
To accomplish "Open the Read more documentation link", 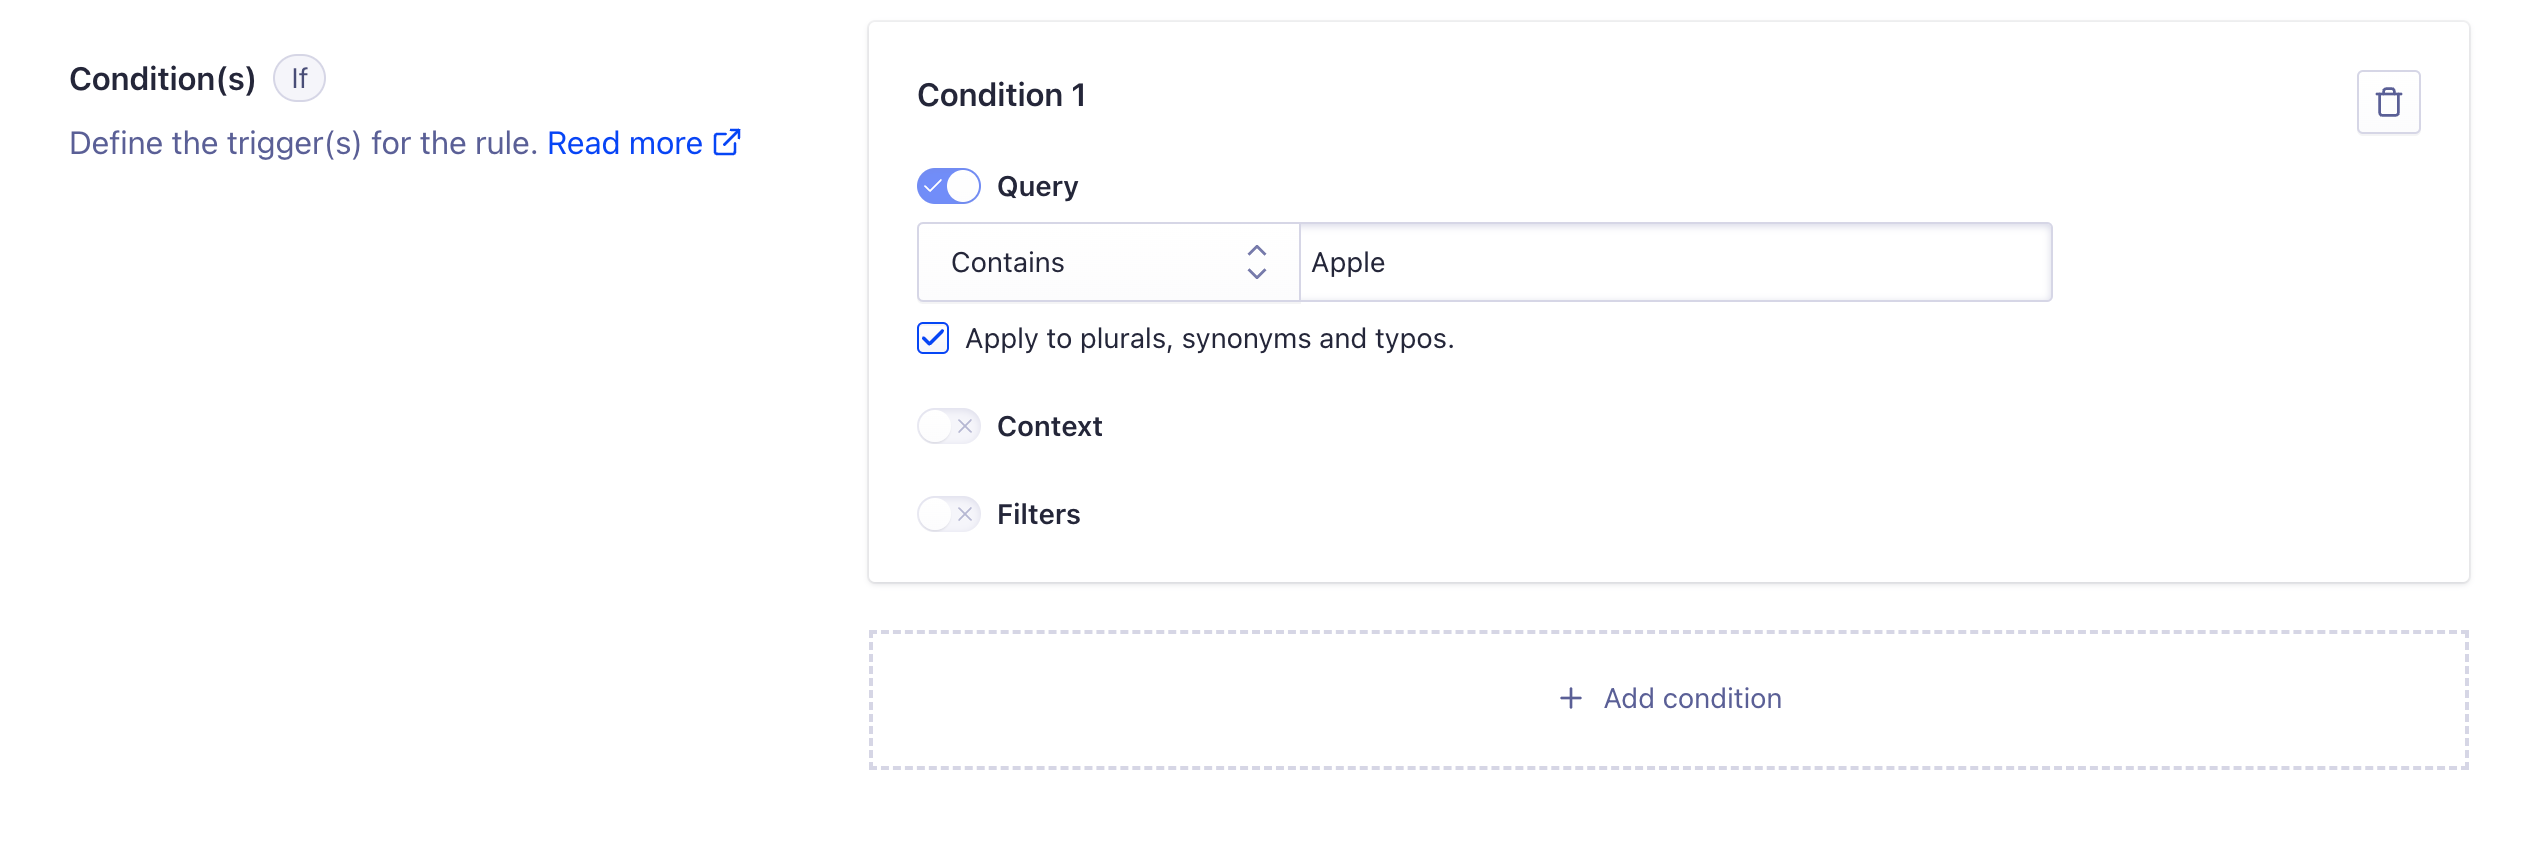I will click(x=625, y=143).
